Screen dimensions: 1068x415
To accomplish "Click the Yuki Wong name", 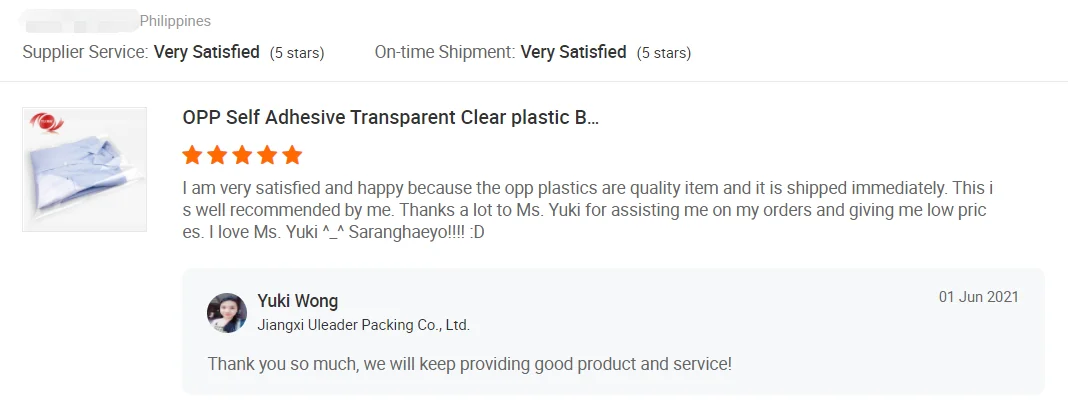I will [297, 301].
